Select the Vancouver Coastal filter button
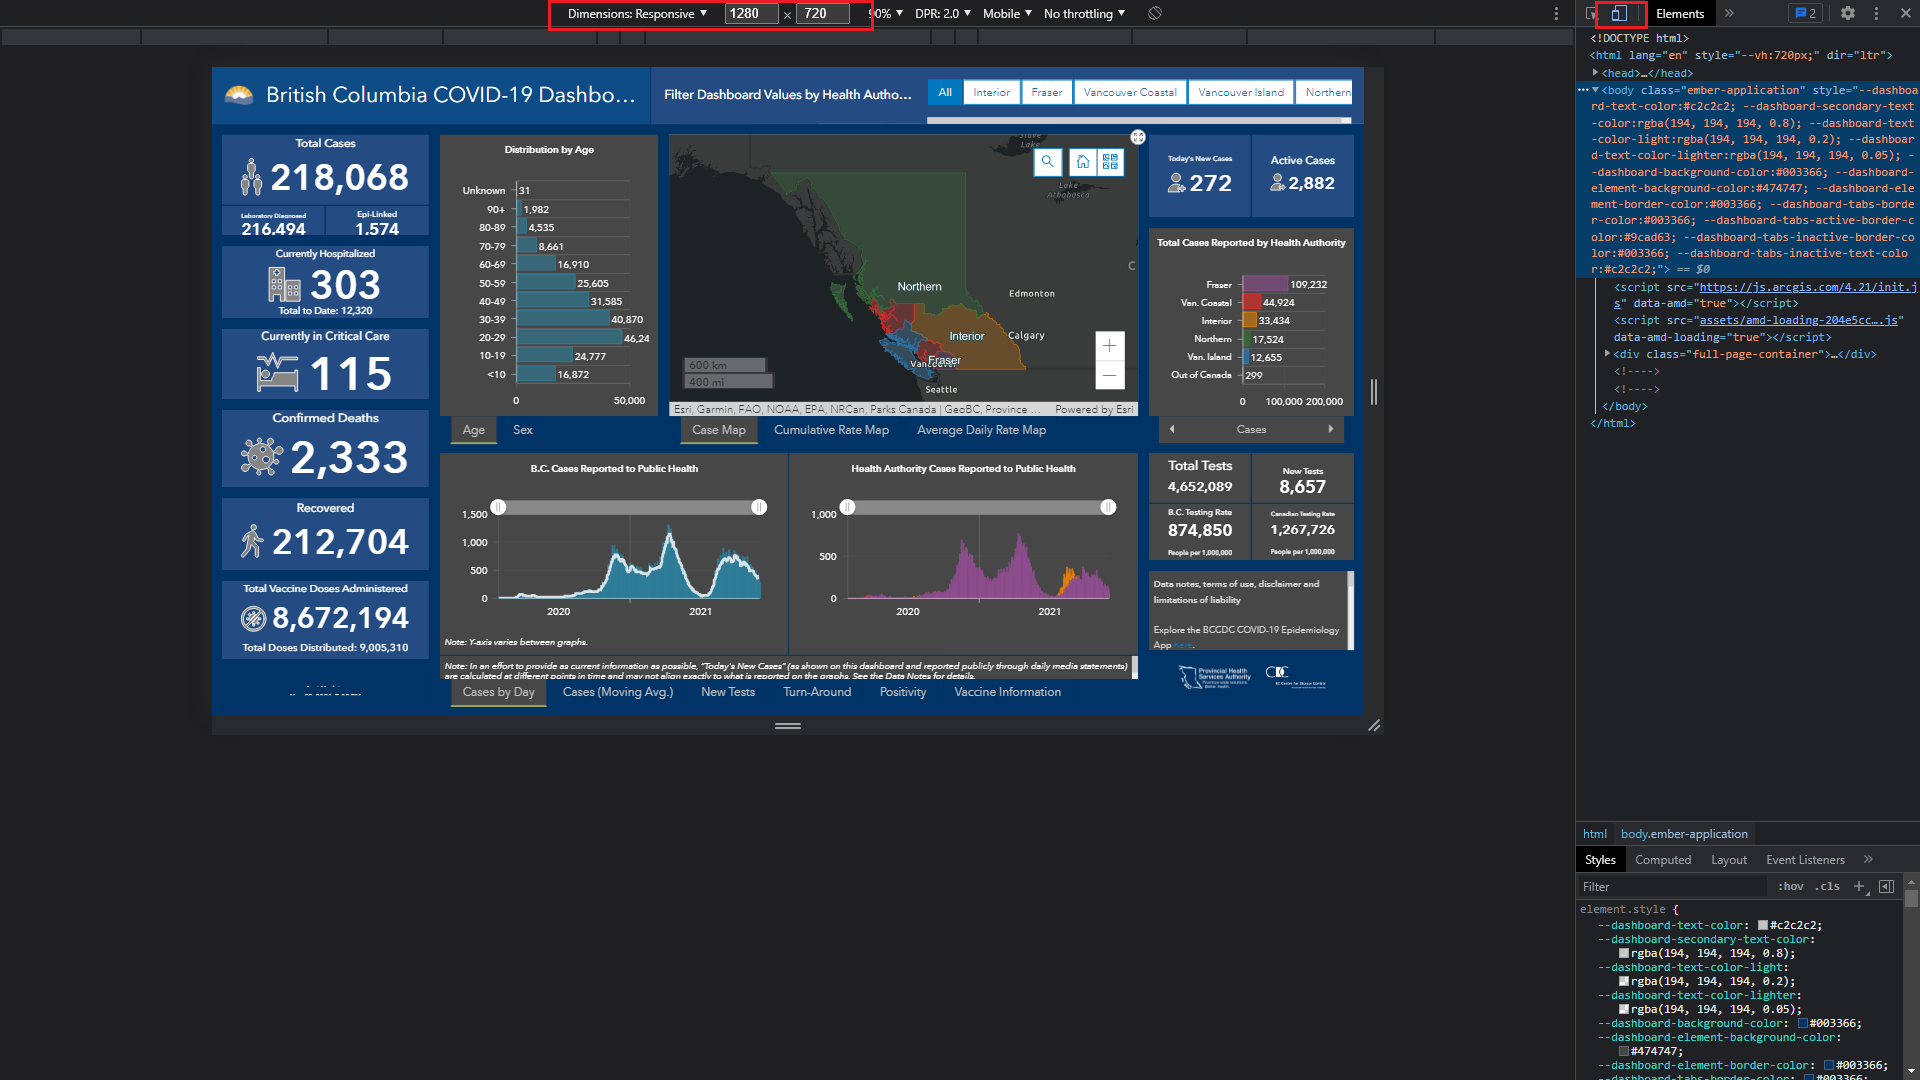Screen dimensions: 1920x1080 (1130, 92)
